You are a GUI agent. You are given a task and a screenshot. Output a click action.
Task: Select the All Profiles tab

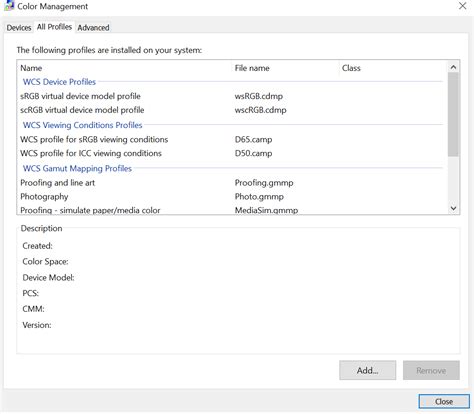54,27
